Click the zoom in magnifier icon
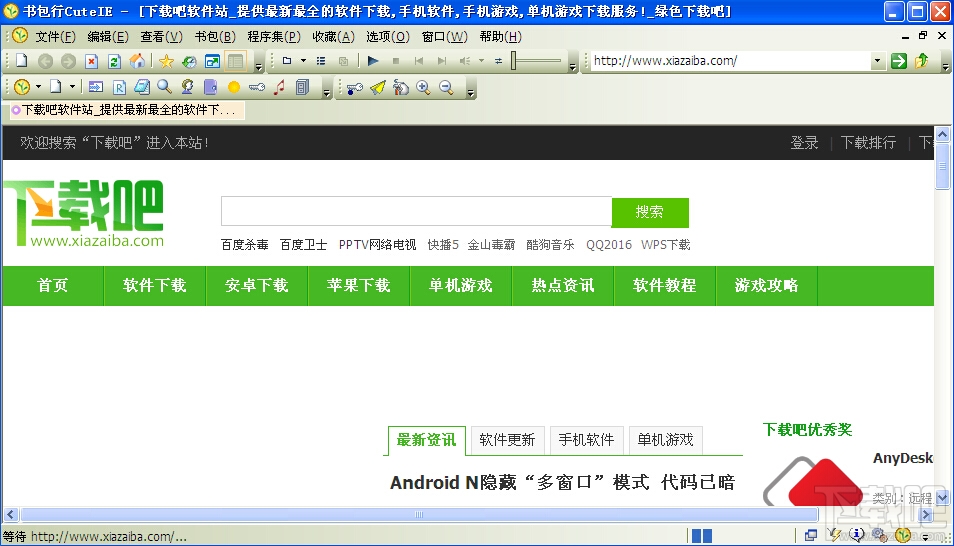 pos(423,88)
